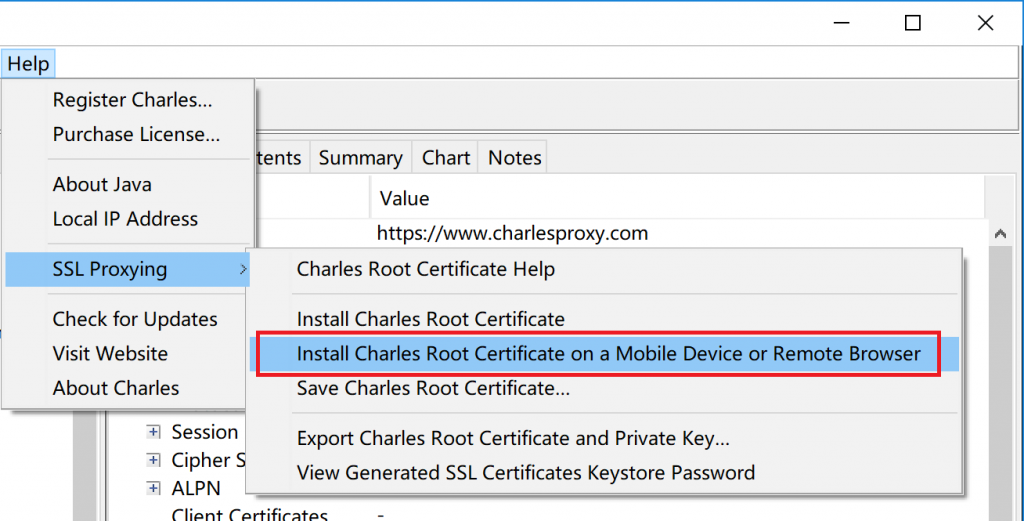Image resolution: width=1024 pixels, height=521 pixels.
Task: Install certificate on Mobile Device or Remote Browser
Action: (603, 354)
